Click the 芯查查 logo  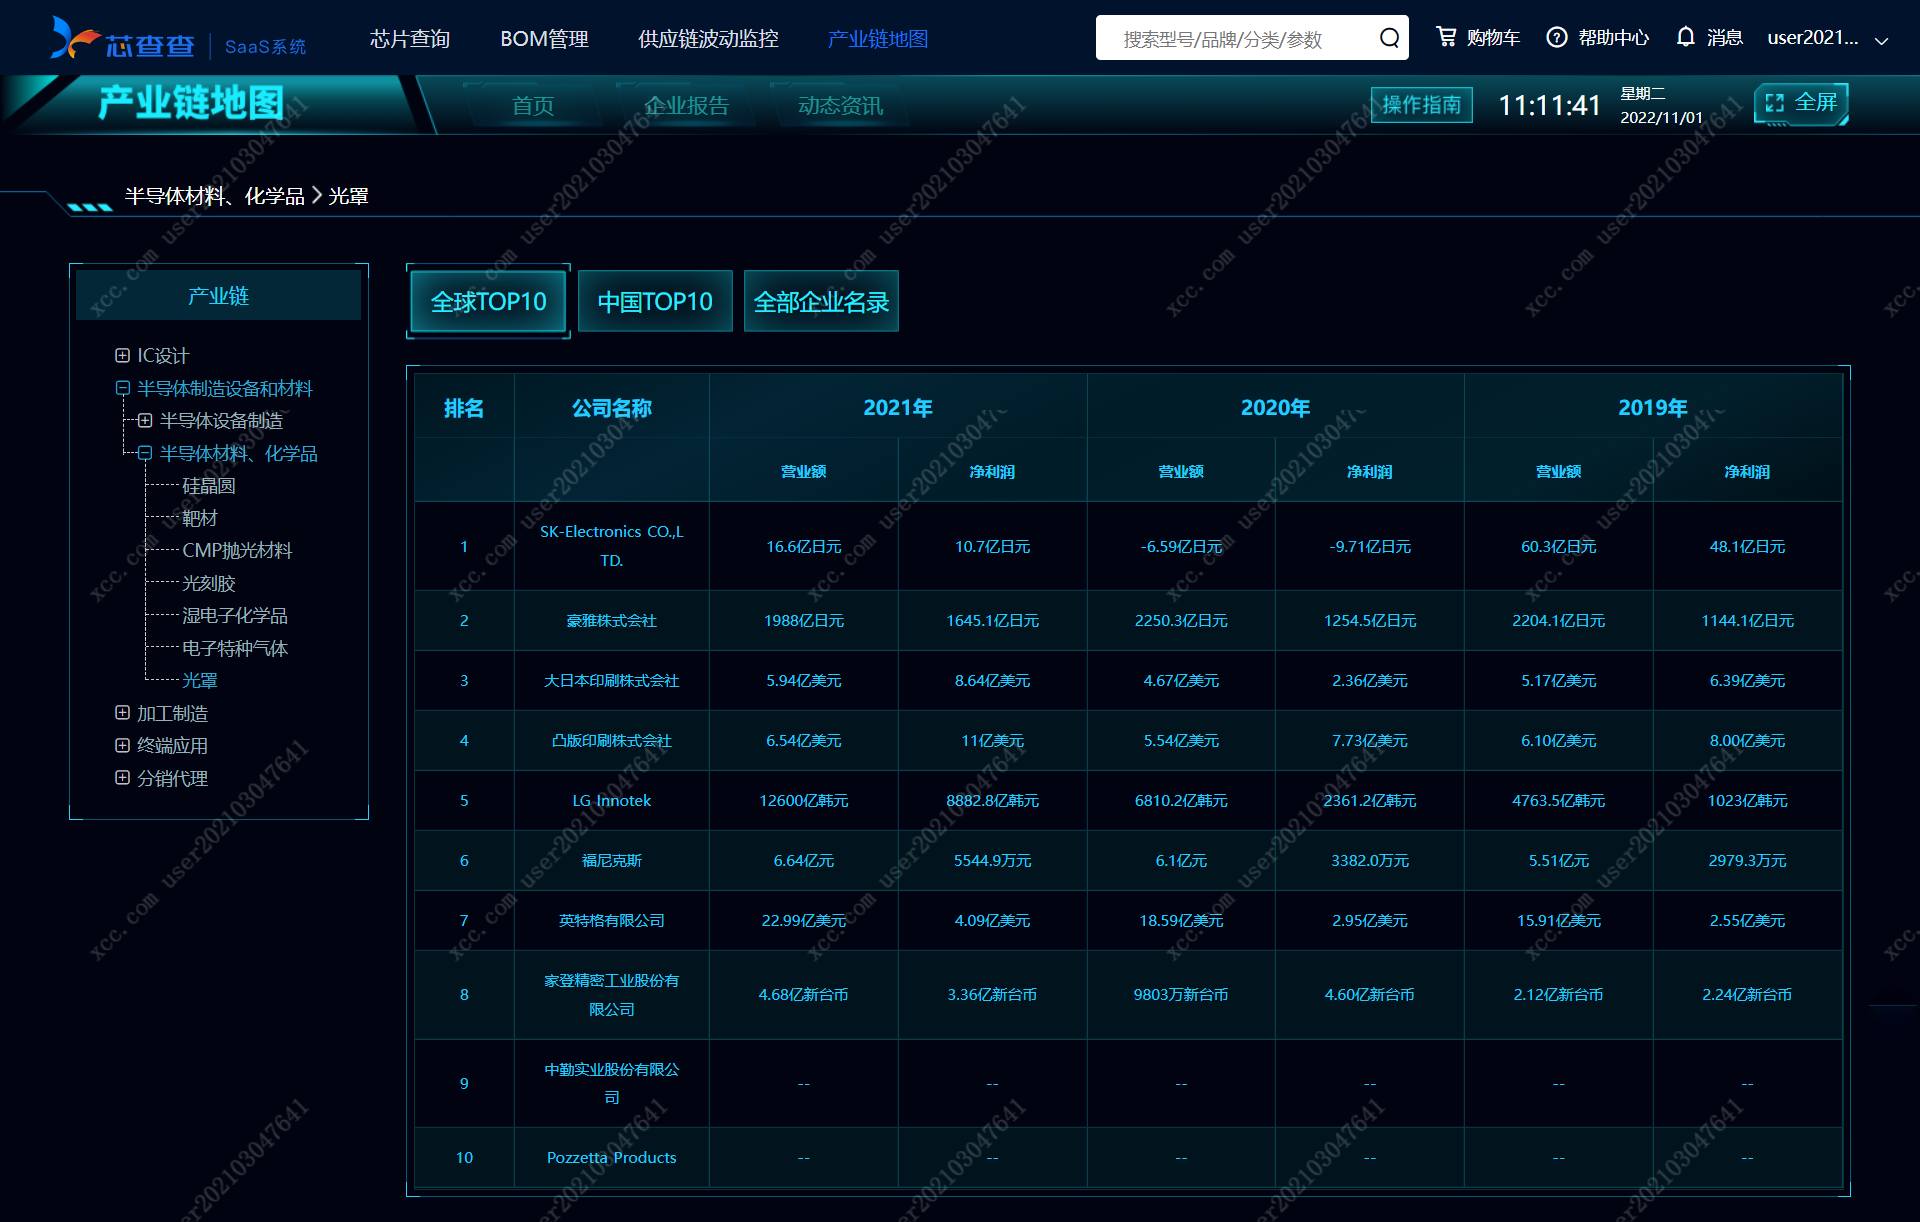(123, 39)
